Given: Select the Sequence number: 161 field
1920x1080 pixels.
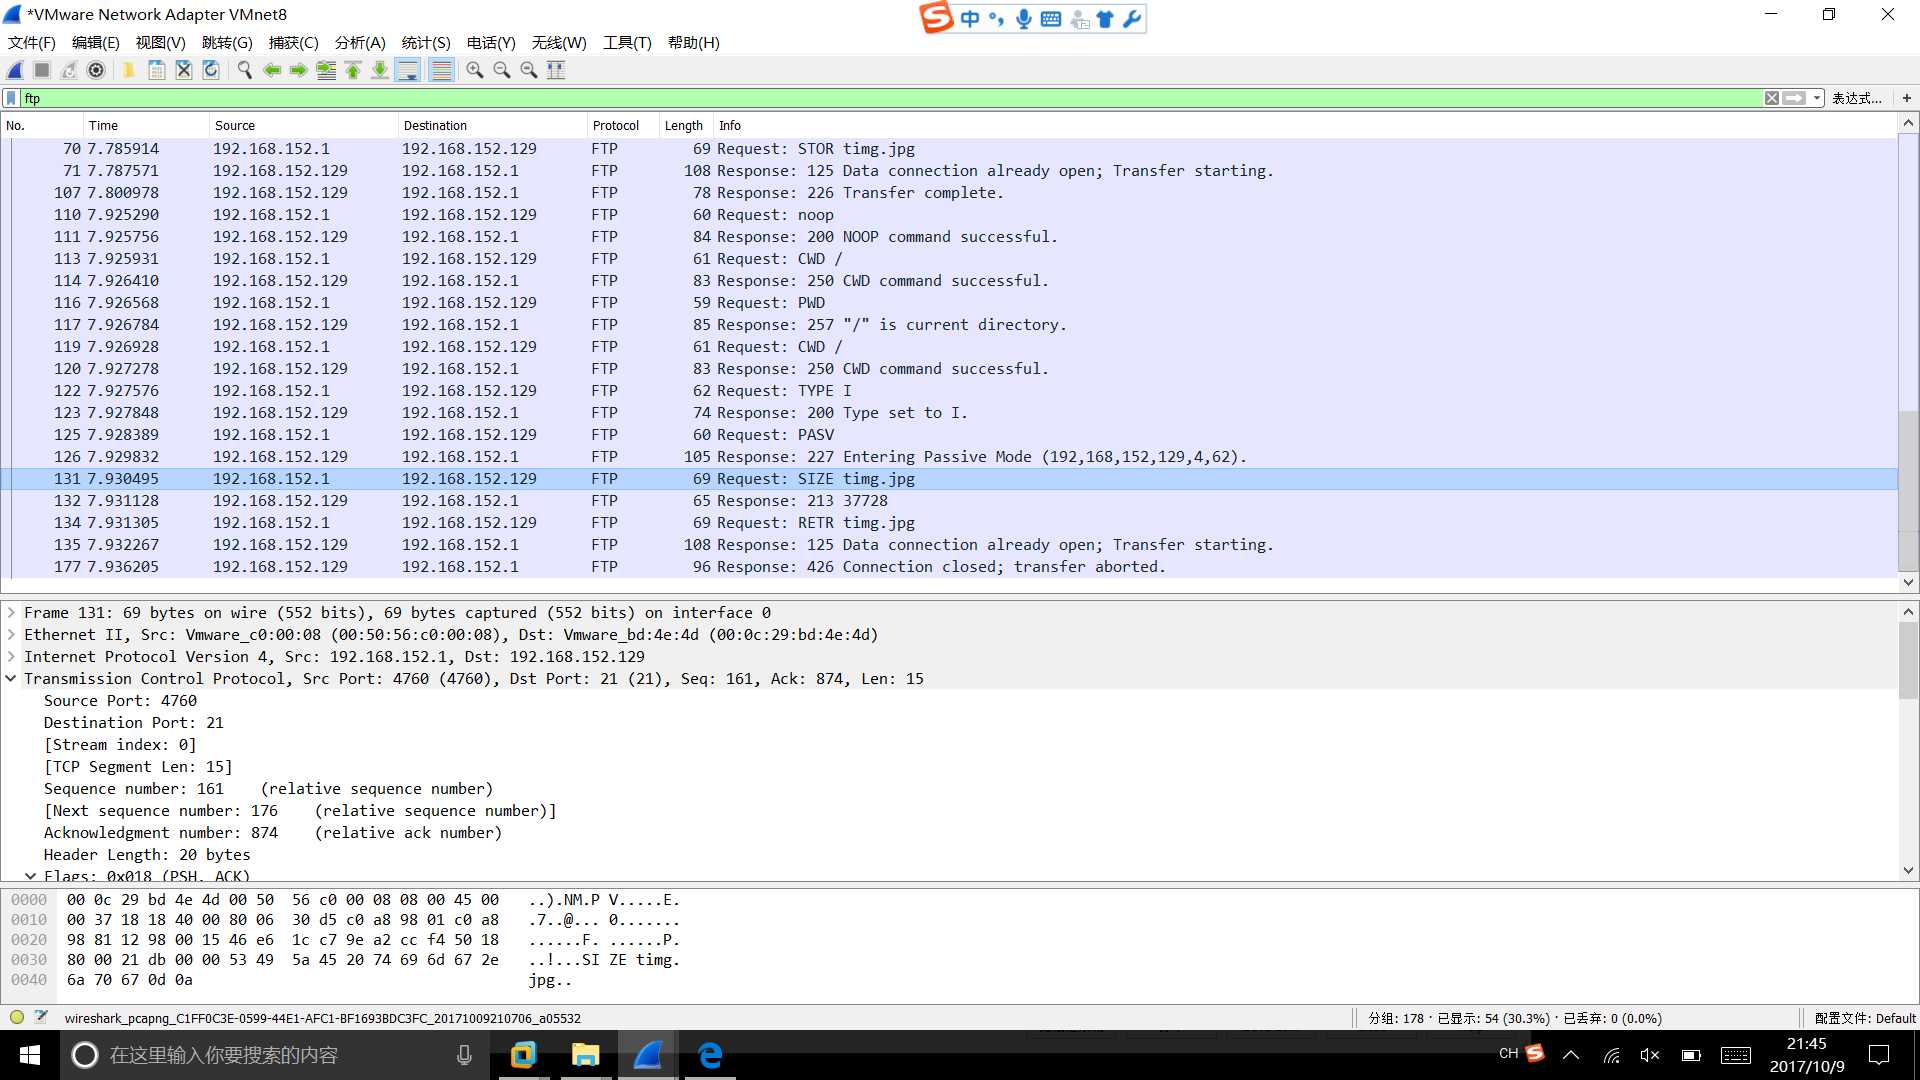Looking at the screenshot, I should tap(268, 789).
